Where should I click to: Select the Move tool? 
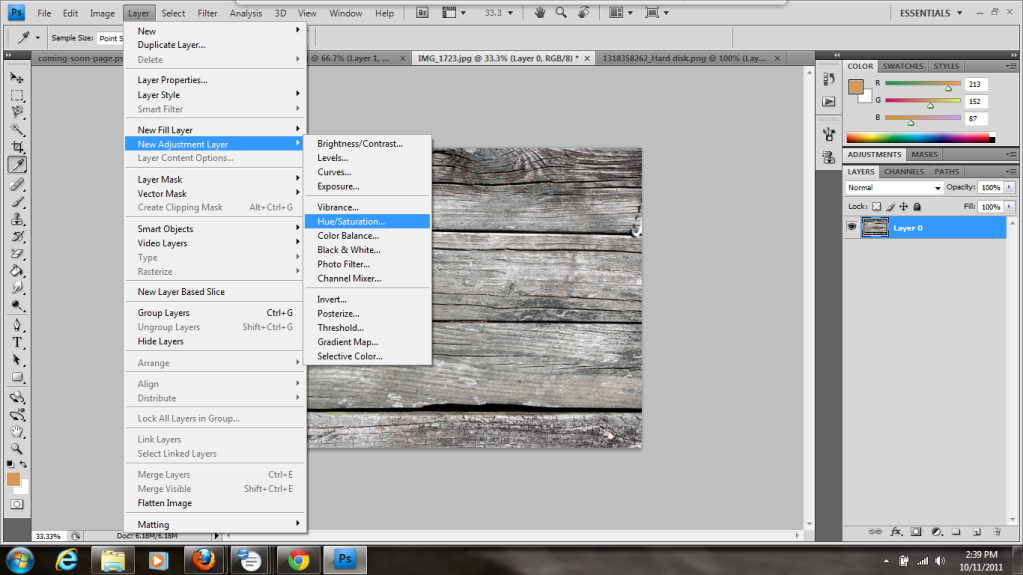tap(17, 78)
